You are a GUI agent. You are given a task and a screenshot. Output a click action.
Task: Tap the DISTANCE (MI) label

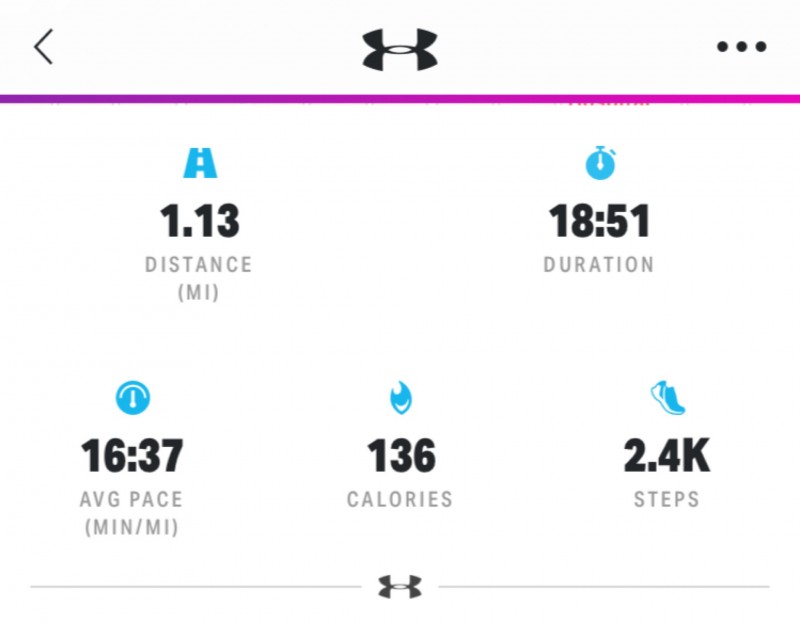pyautogui.click(x=199, y=279)
